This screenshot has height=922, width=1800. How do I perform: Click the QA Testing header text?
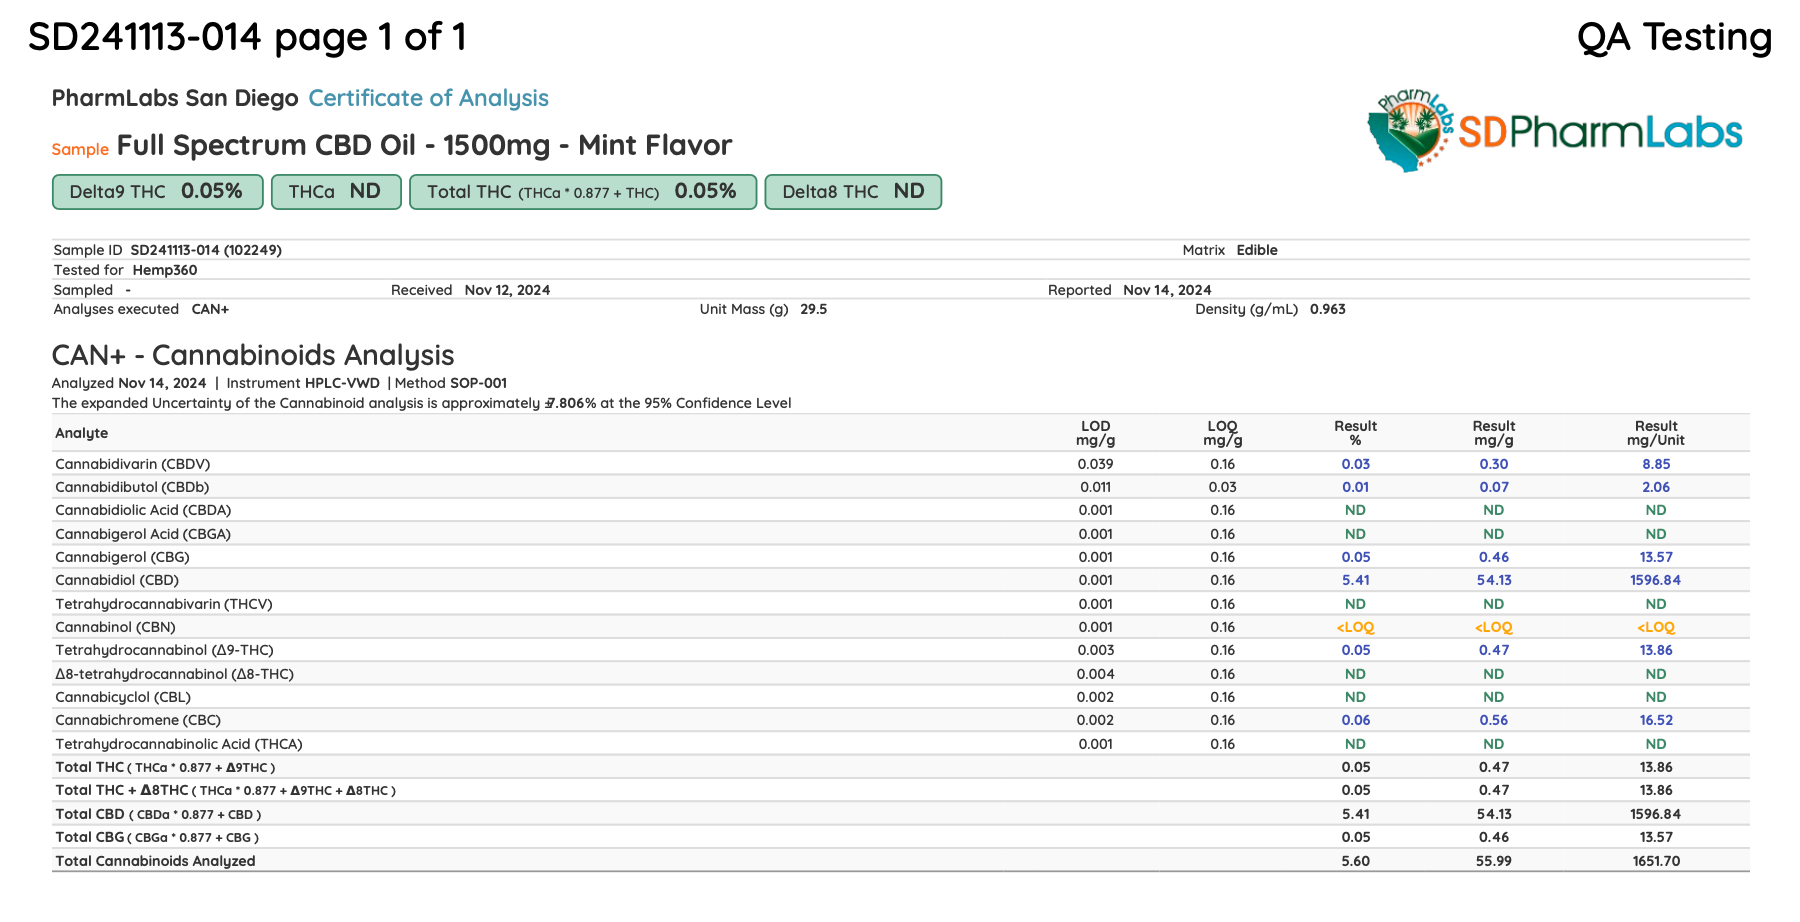[1674, 37]
